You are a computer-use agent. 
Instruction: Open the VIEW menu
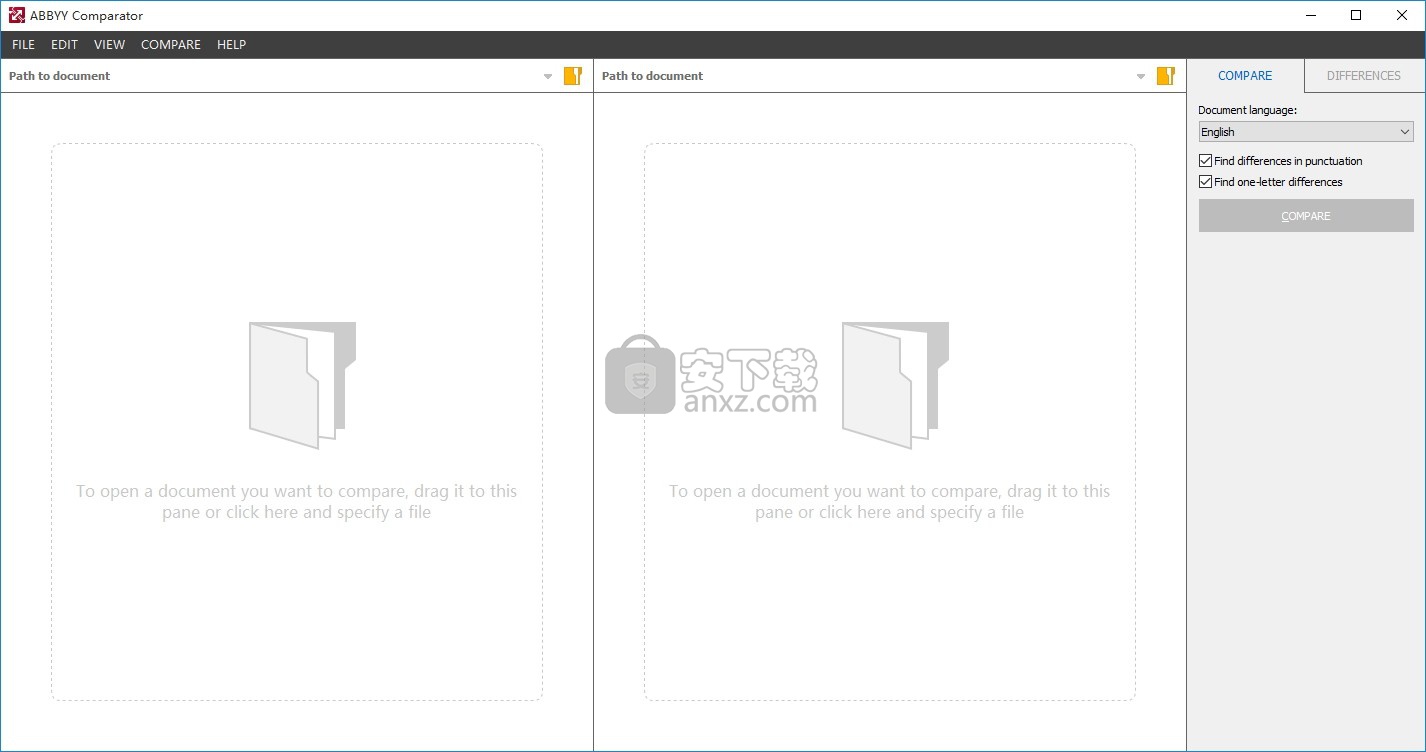click(x=109, y=45)
